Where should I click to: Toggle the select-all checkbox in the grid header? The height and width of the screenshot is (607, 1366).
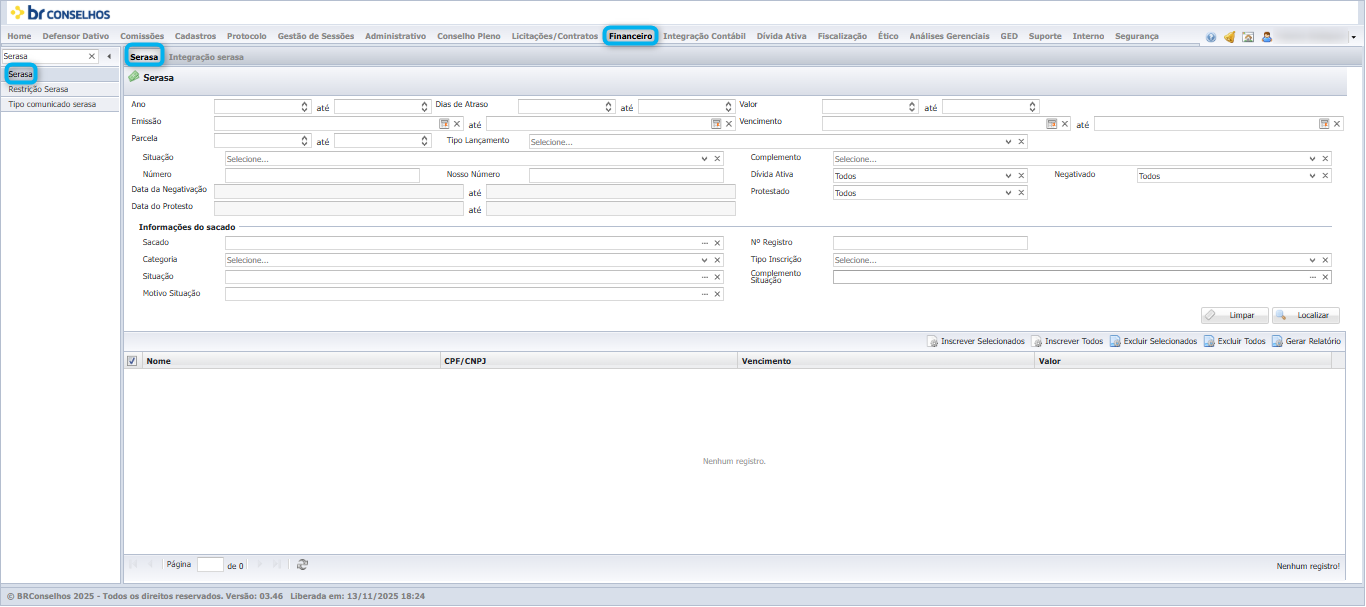(132, 361)
